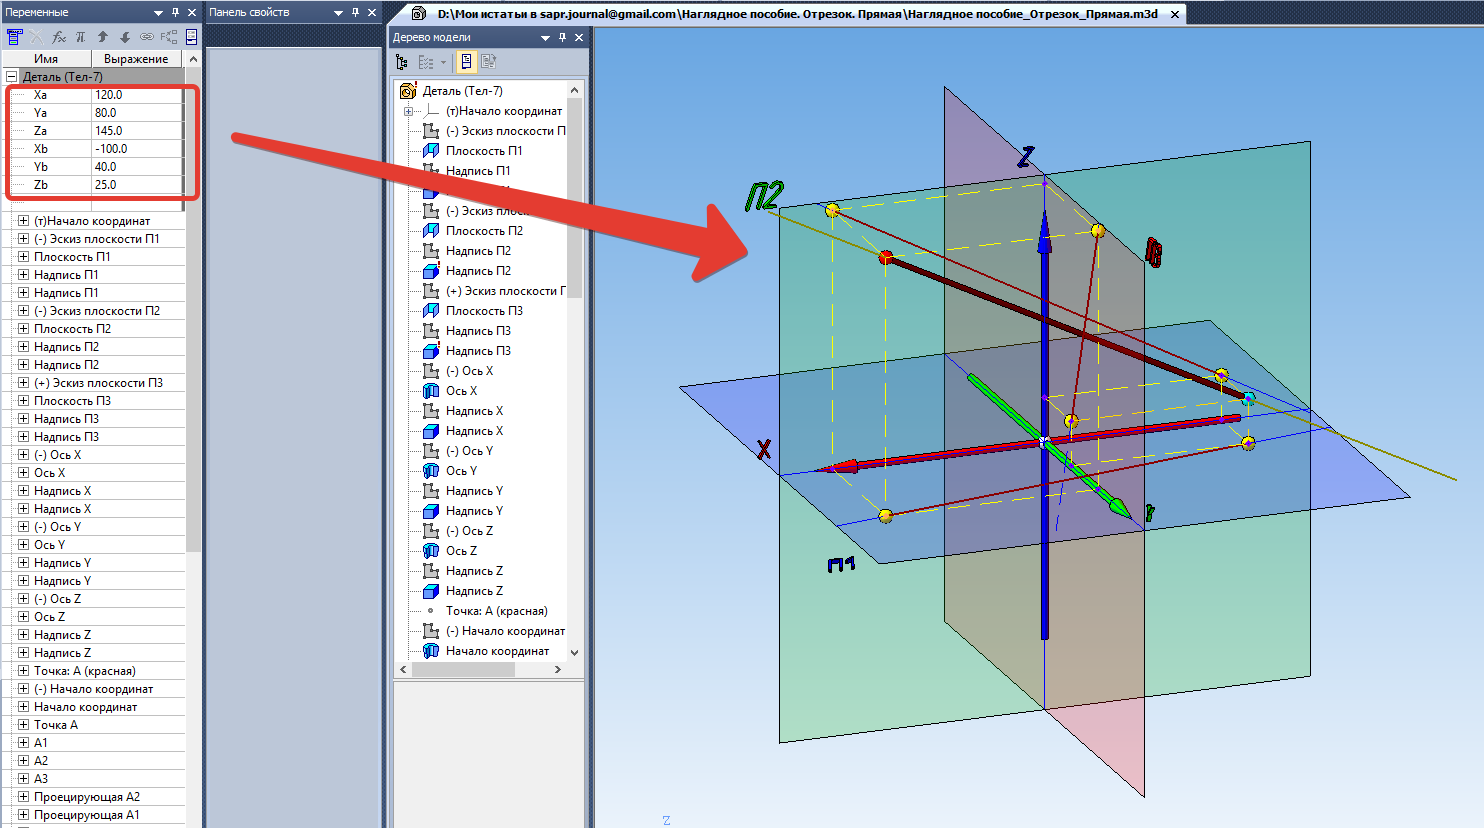Expand (т)Начало координат in the variables list
Screen dimensions: 1484x828
click(24, 221)
